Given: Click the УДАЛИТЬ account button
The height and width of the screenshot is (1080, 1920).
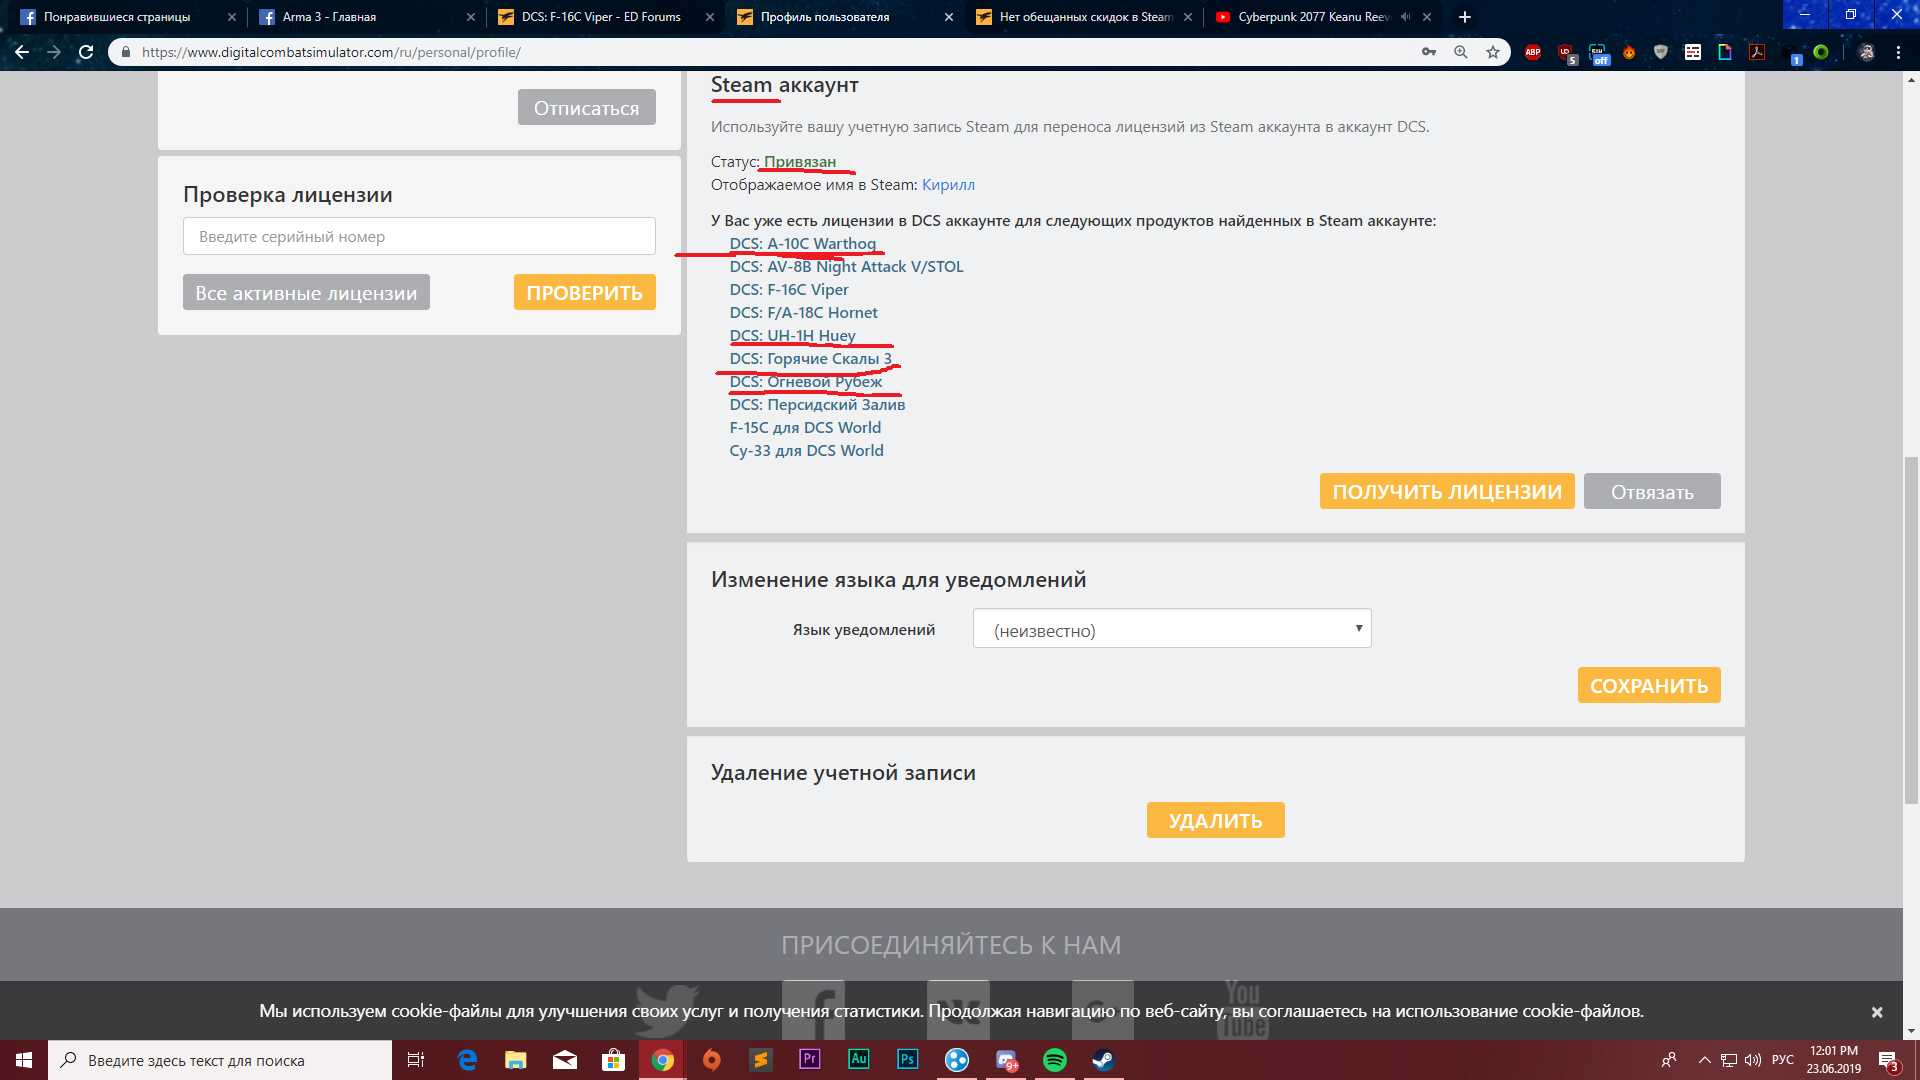Looking at the screenshot, I should [x=1216, y=821].
